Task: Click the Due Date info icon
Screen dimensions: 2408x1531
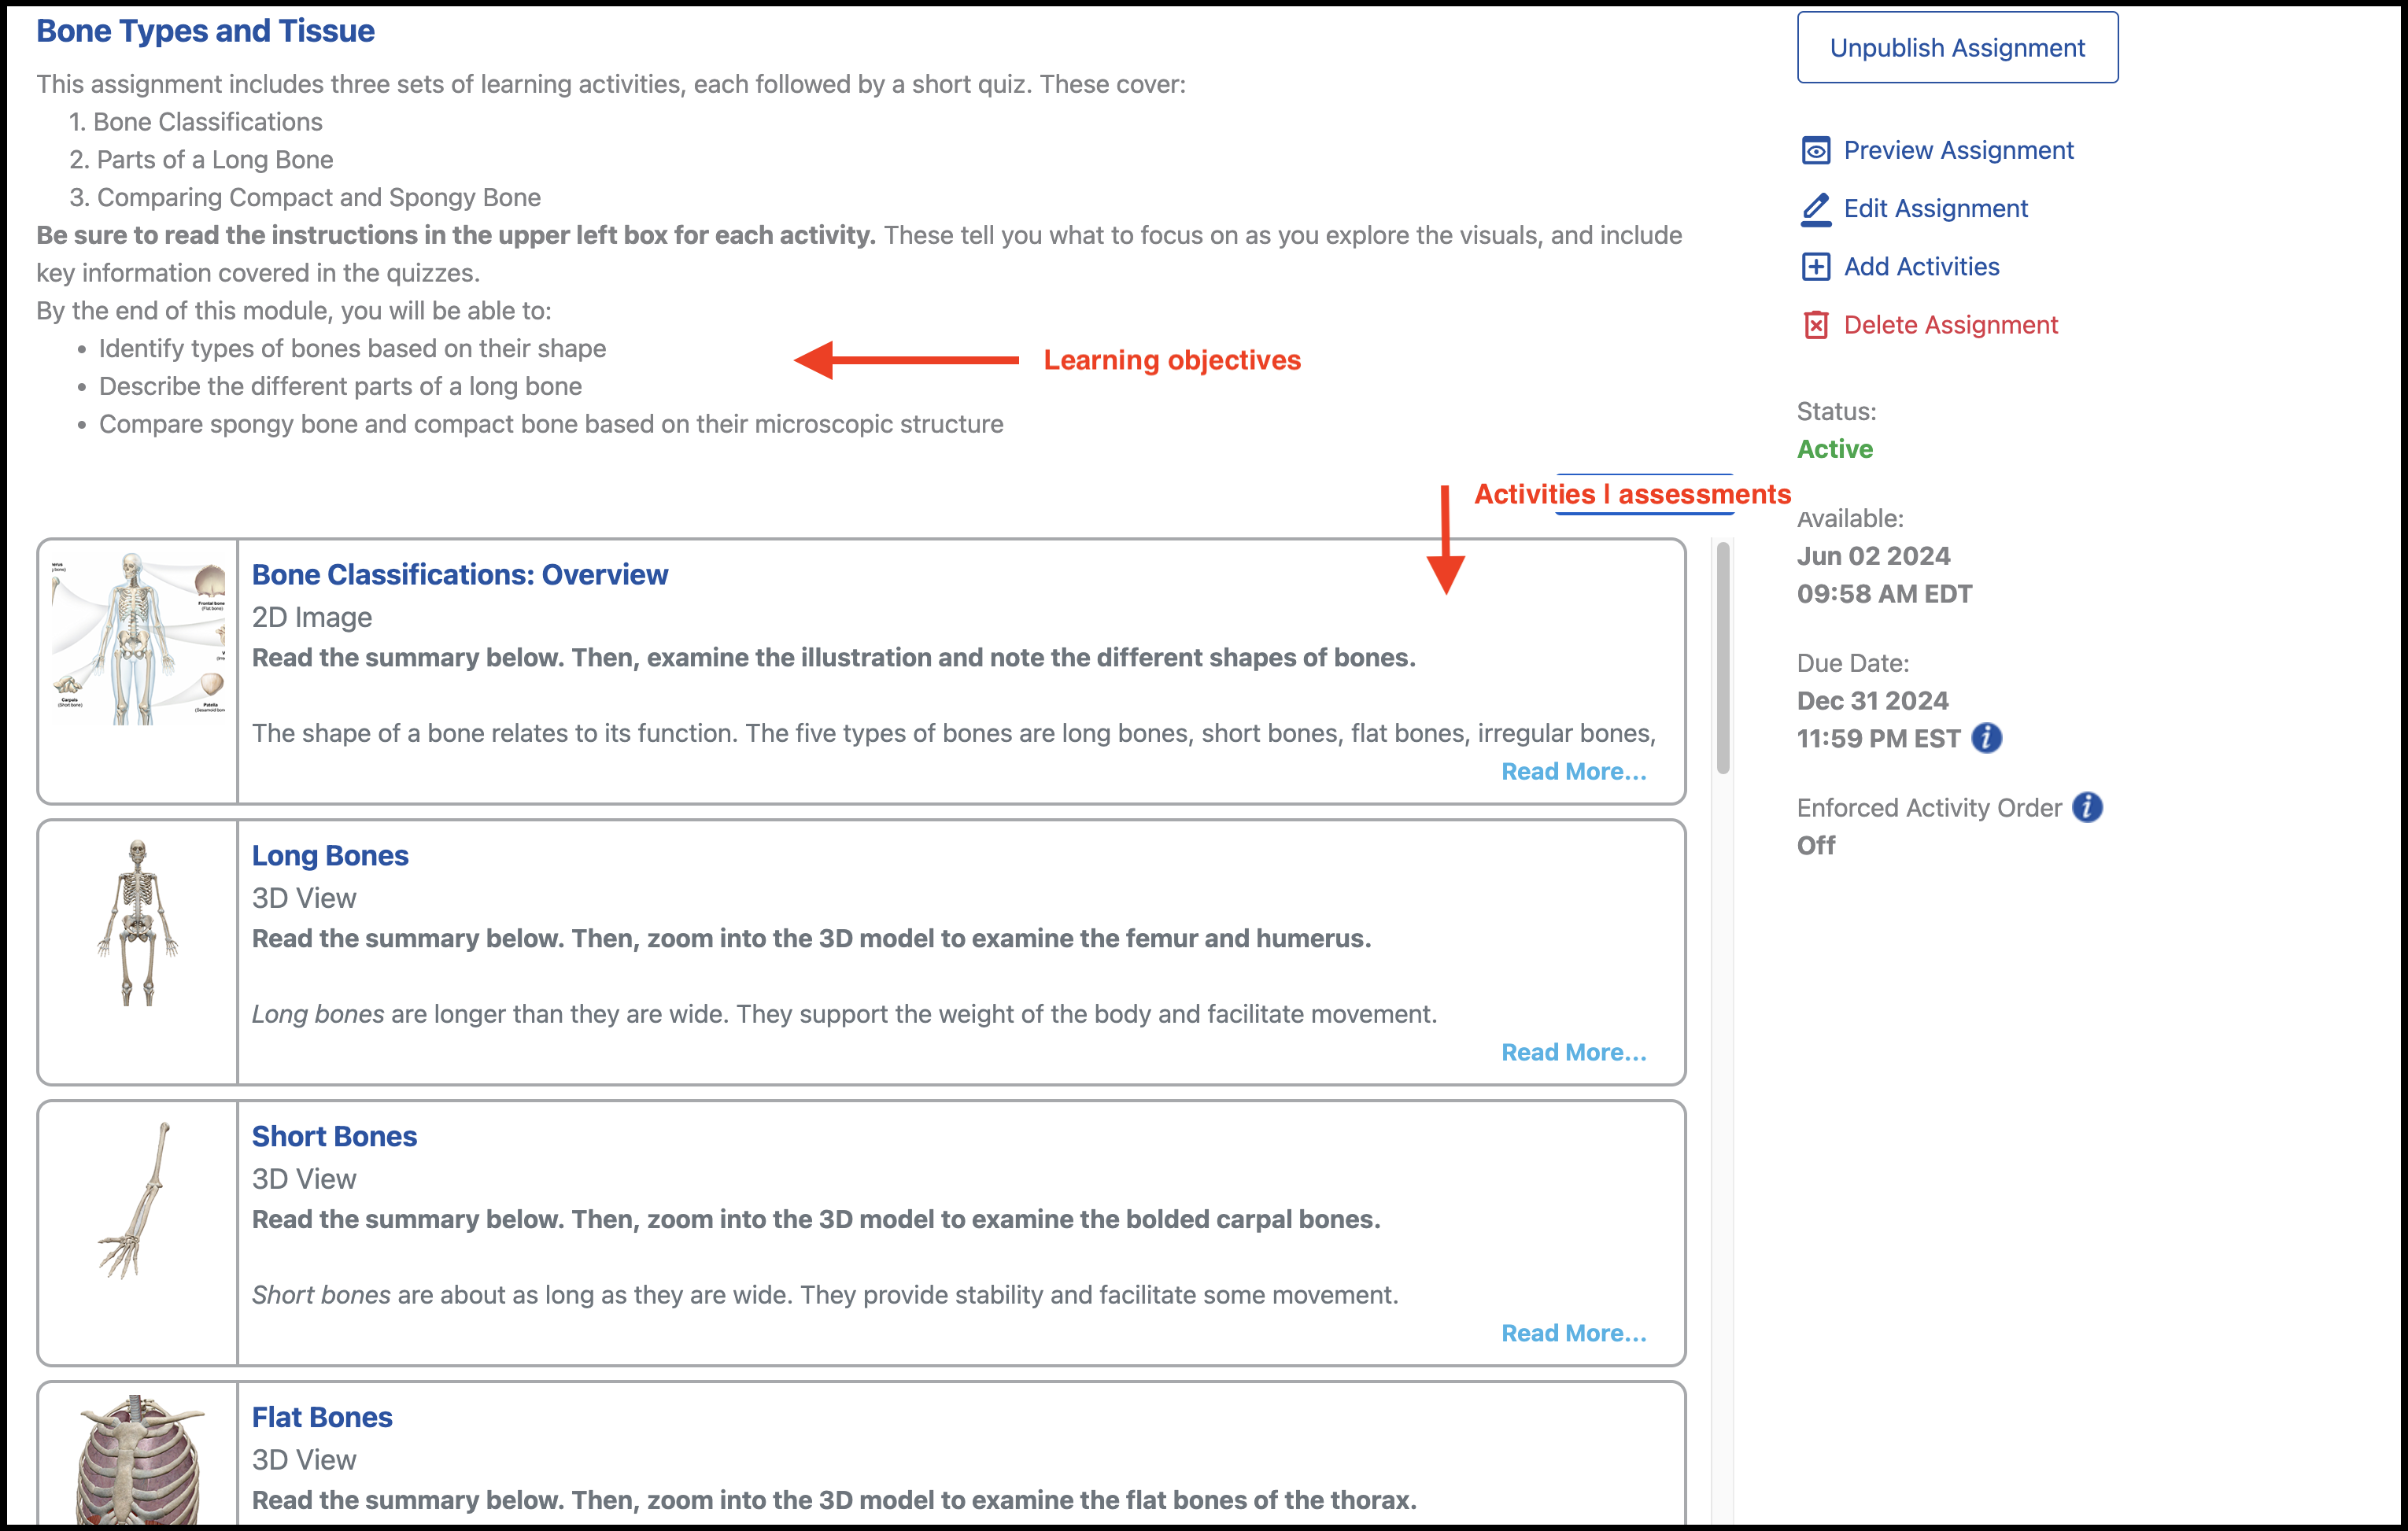Action: tap(1986, 738)
